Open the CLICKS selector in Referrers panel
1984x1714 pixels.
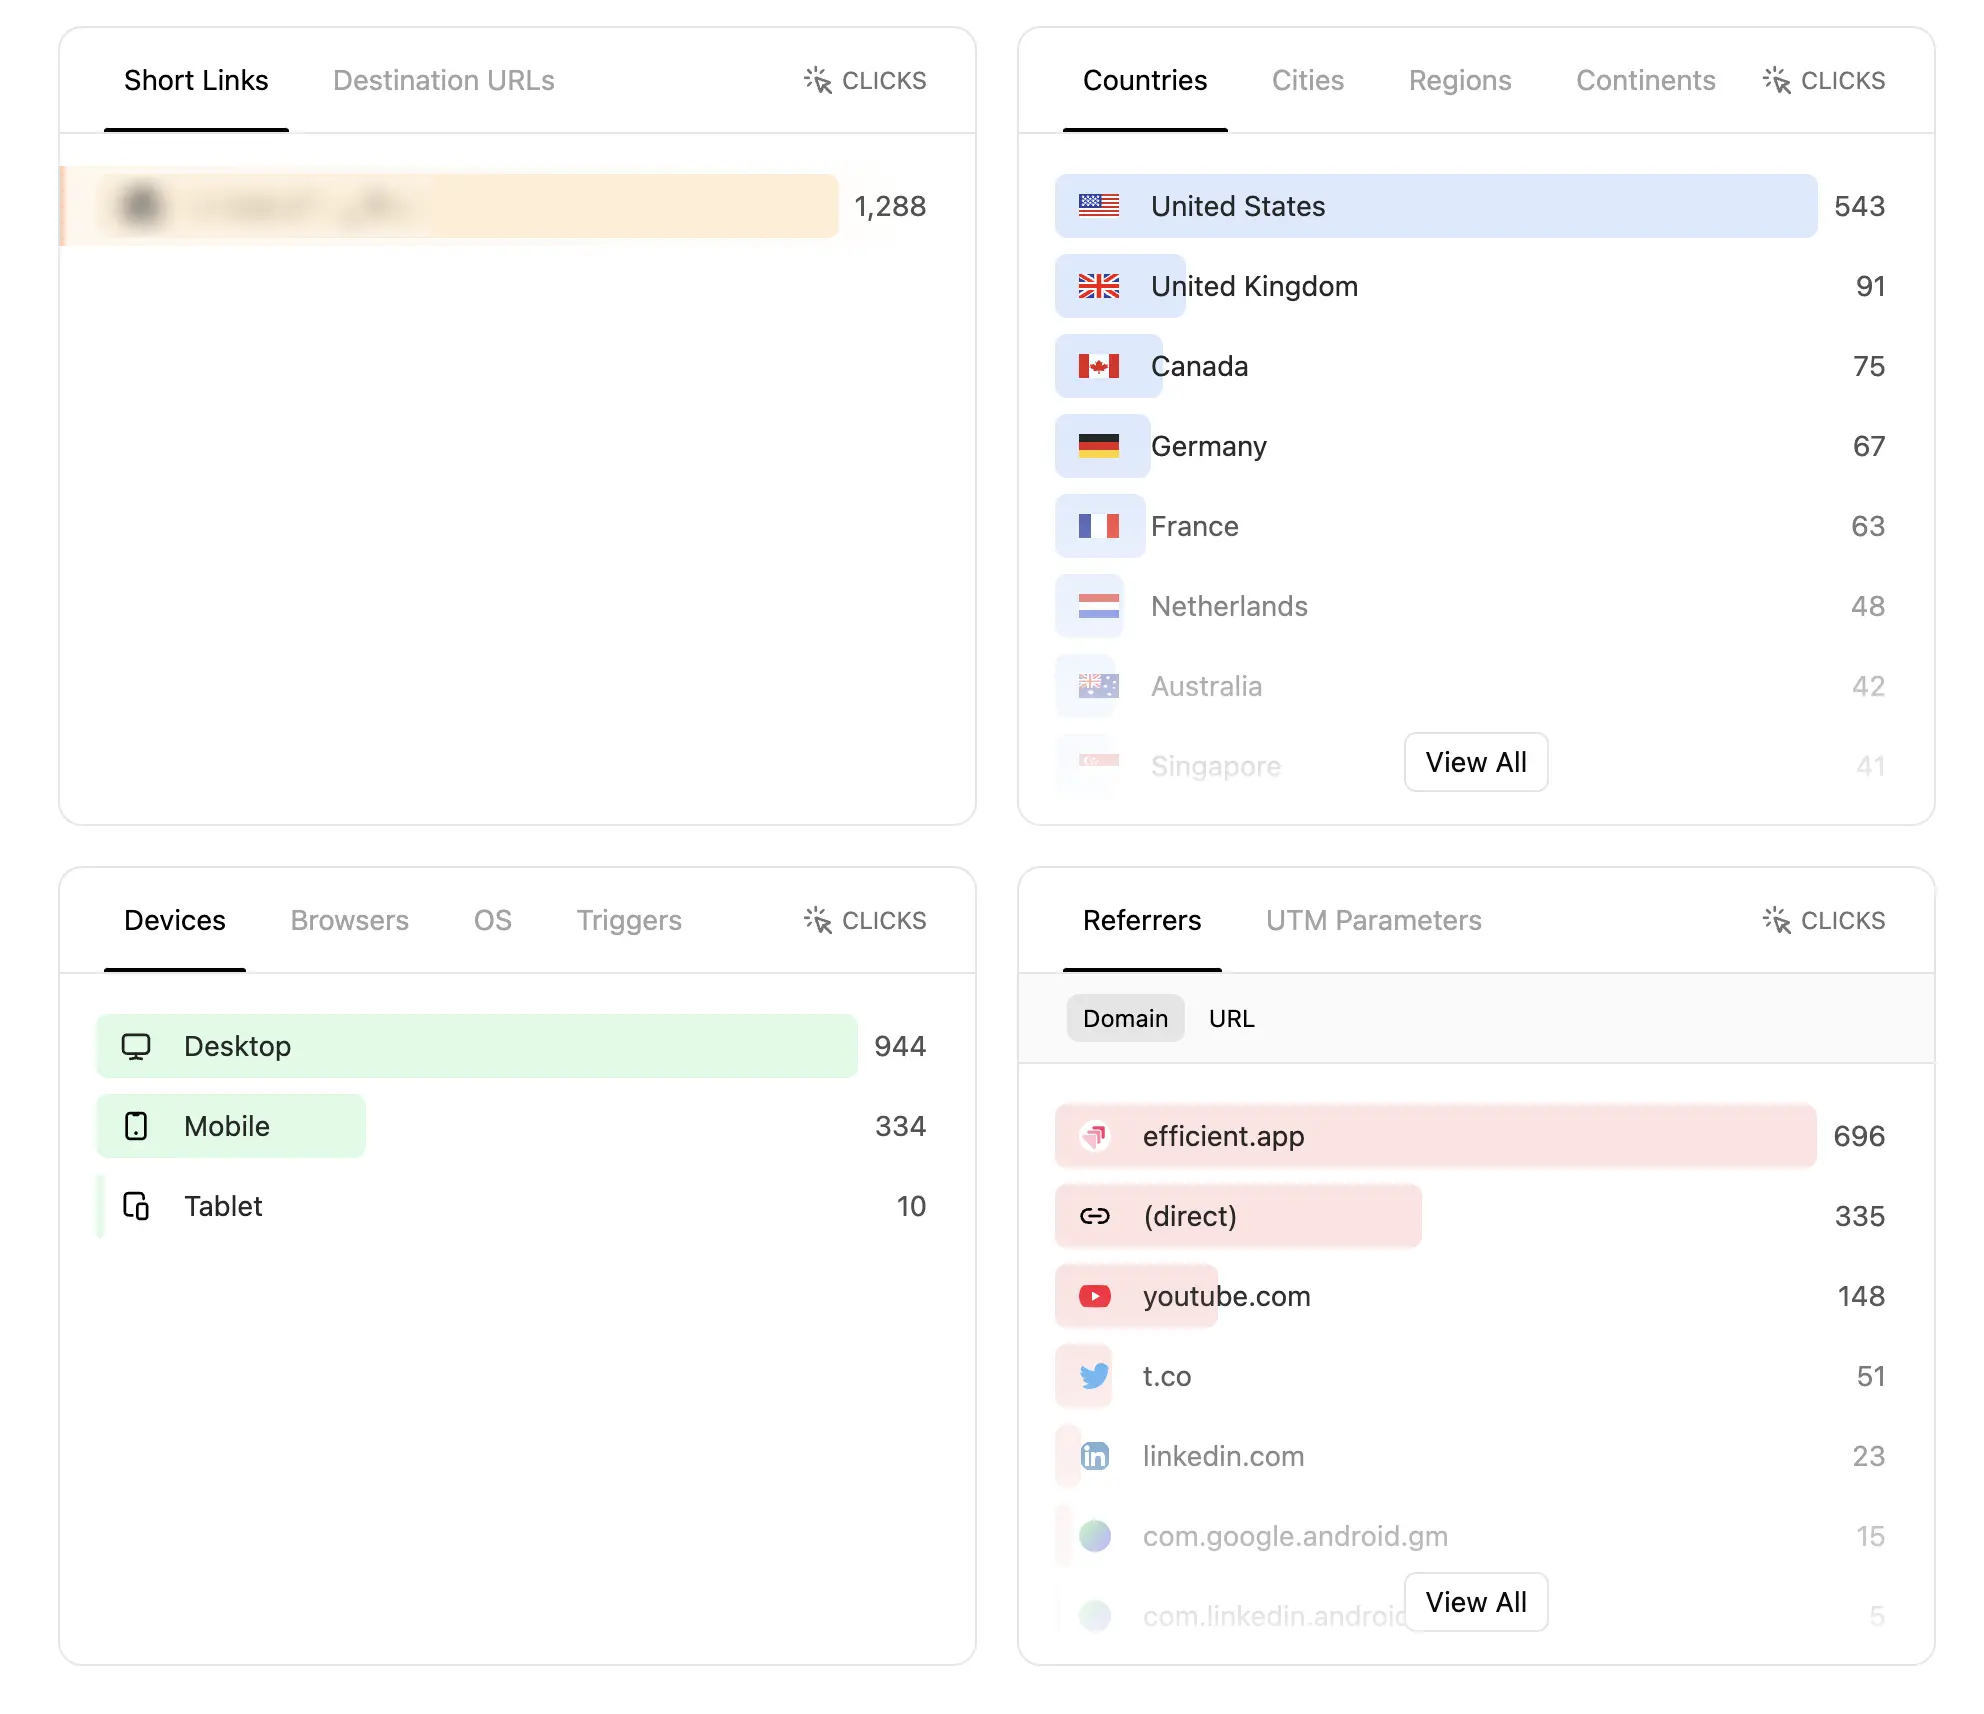click(1822, 920)
